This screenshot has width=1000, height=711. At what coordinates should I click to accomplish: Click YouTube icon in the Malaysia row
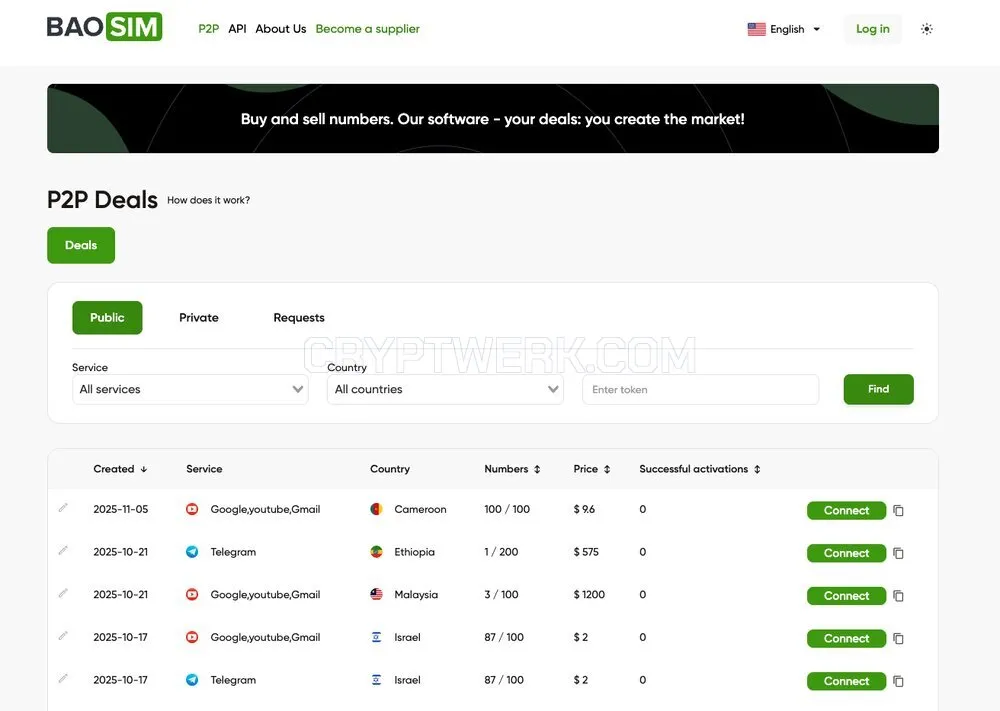[192, 595]
